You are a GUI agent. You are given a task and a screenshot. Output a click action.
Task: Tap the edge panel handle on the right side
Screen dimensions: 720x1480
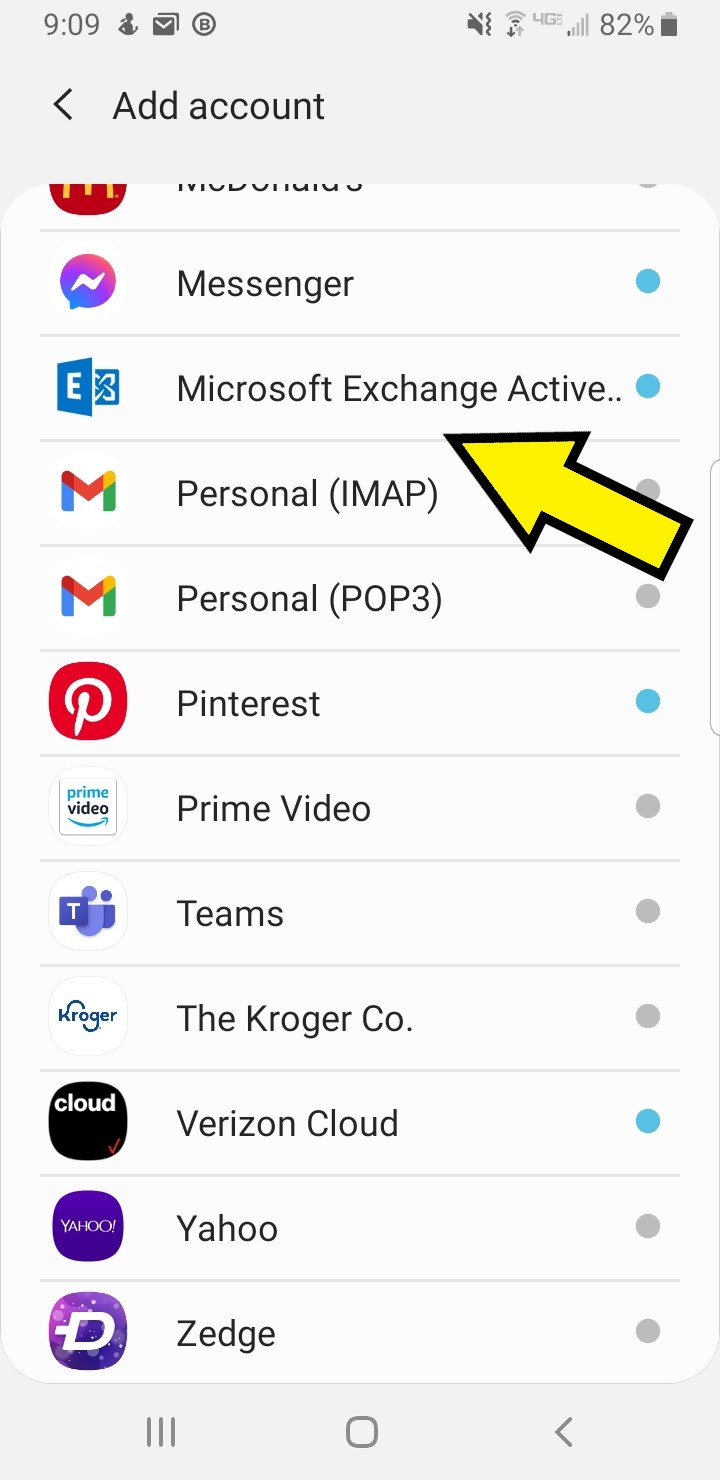point(714,598)
